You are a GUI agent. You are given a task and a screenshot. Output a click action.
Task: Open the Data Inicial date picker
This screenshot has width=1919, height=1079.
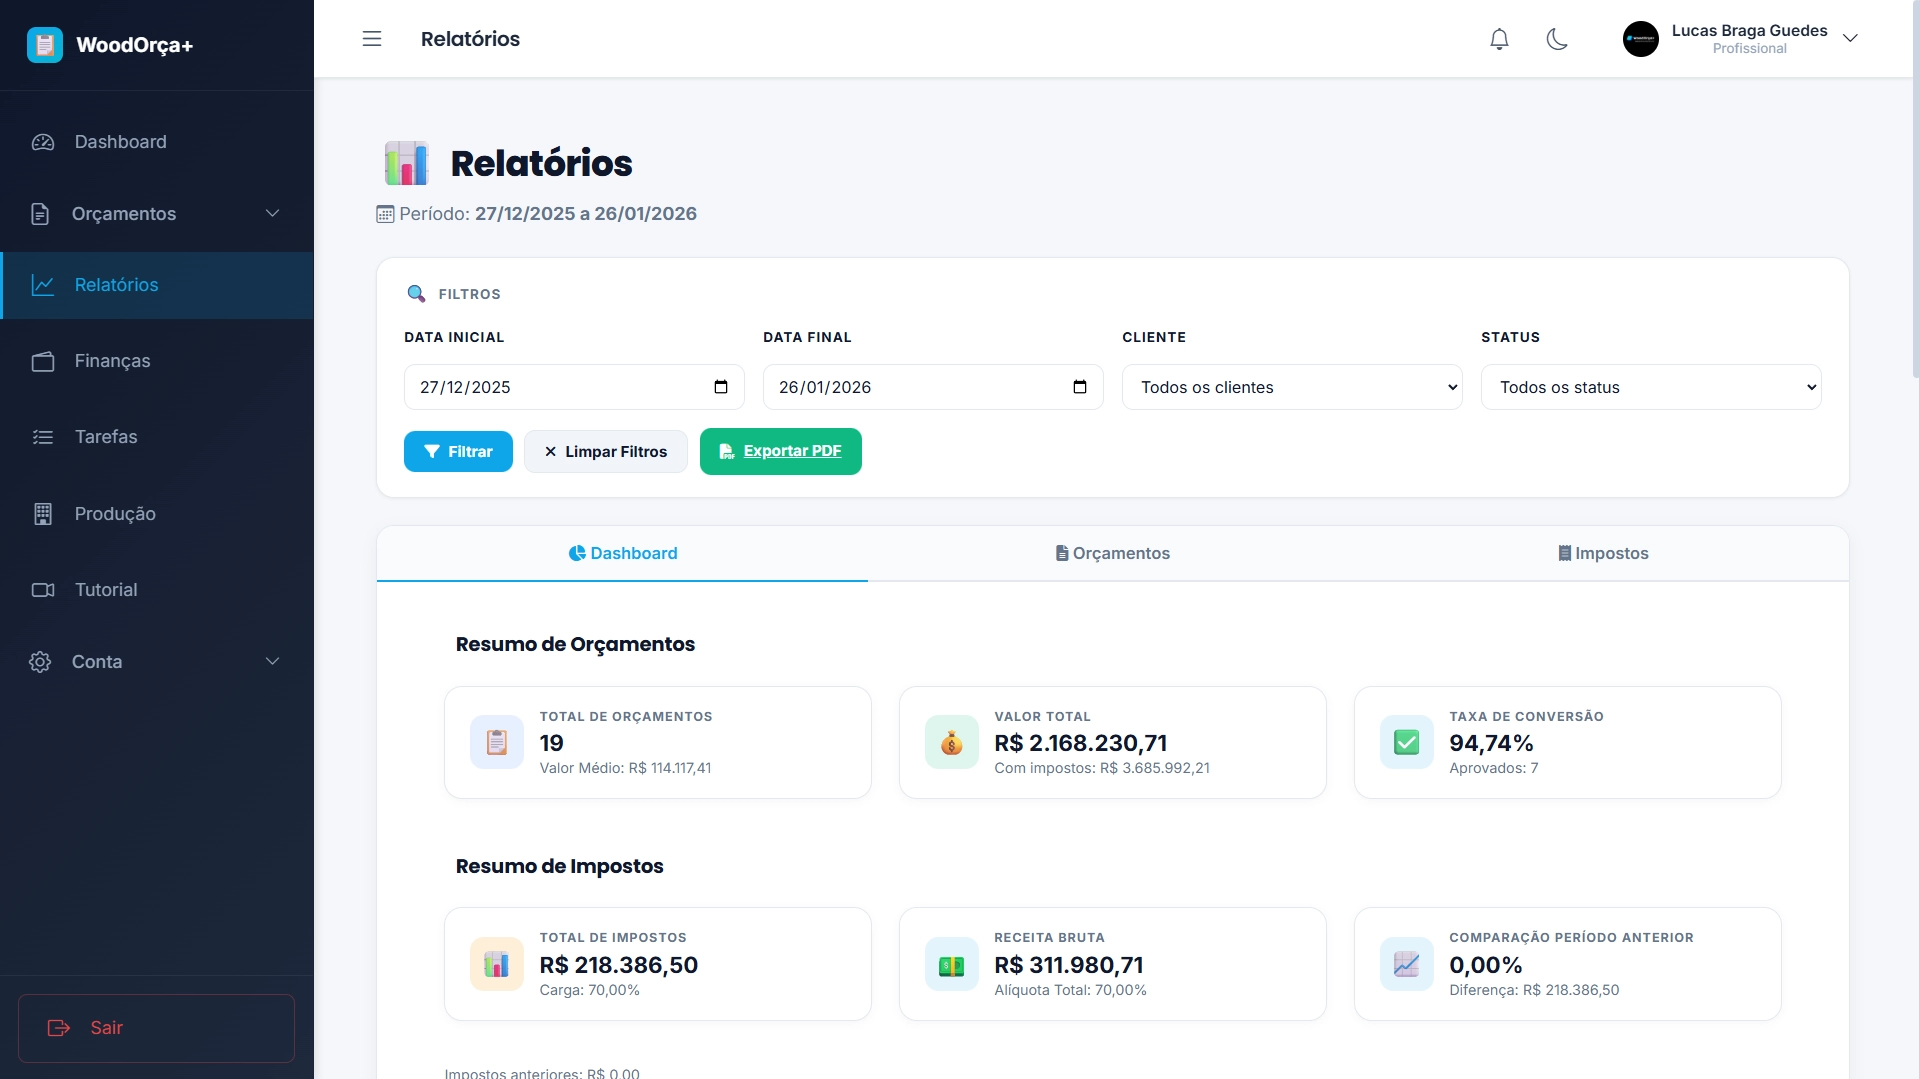(x=721, y=387)
